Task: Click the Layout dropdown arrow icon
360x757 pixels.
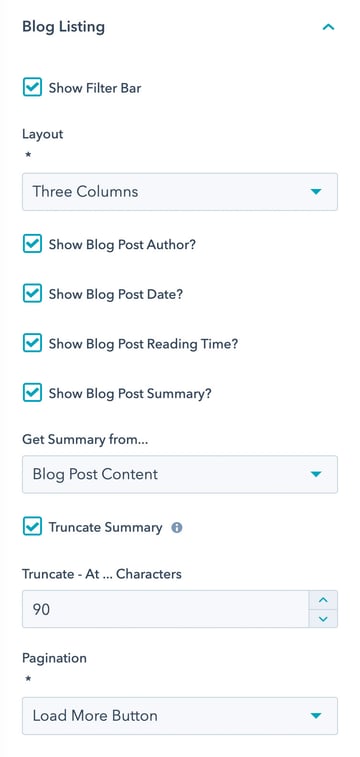Action: click(316, 192)
